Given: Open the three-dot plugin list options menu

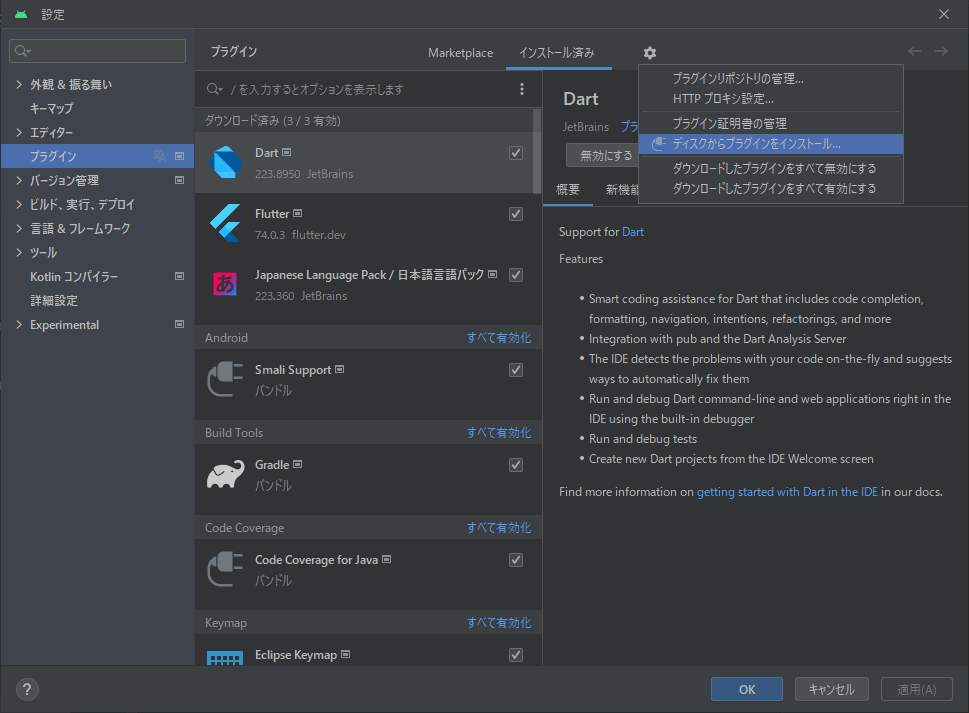Looking at the screenshot, I should point(522,89).
